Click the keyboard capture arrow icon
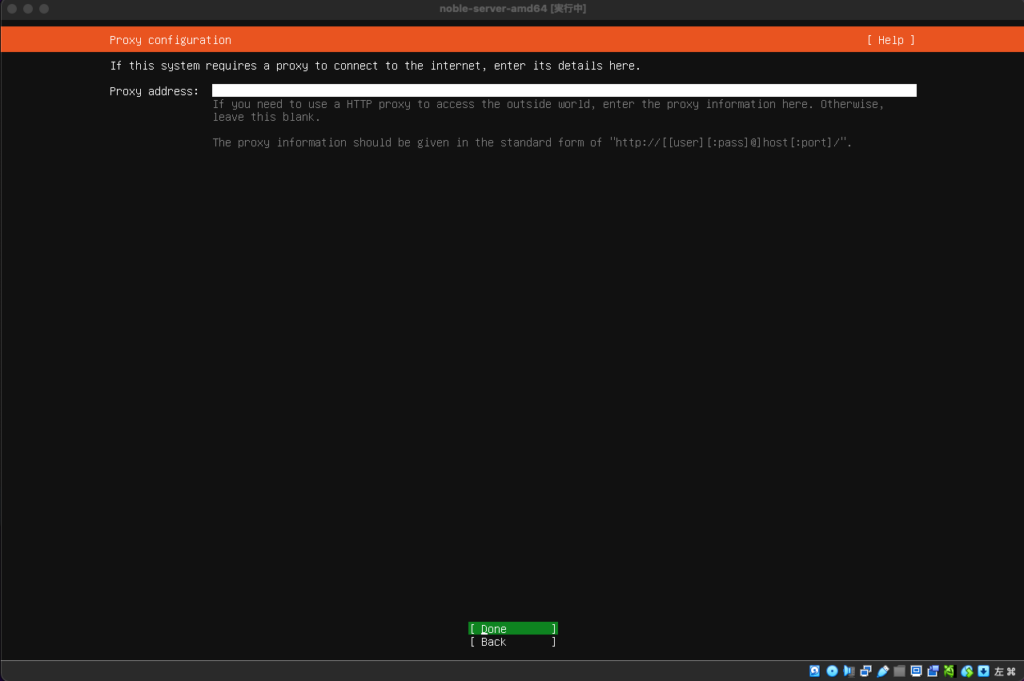This screenshot has height=681, width=1024. pos(984,671)
